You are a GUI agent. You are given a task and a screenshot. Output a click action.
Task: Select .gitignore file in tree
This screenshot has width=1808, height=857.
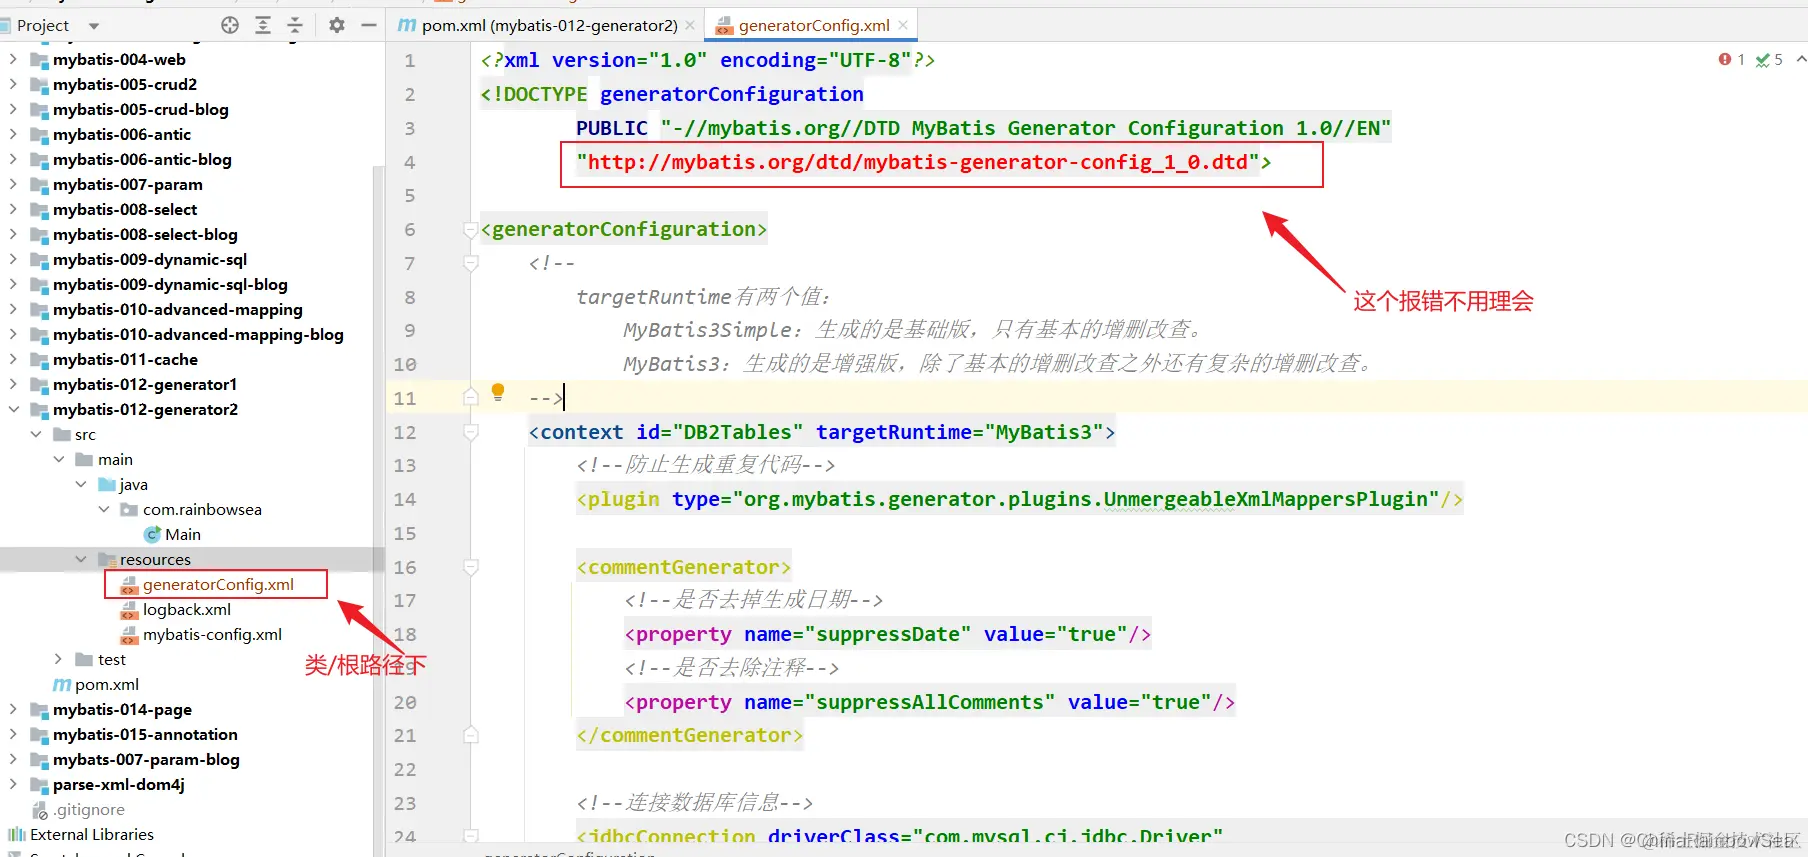(89, 810)
